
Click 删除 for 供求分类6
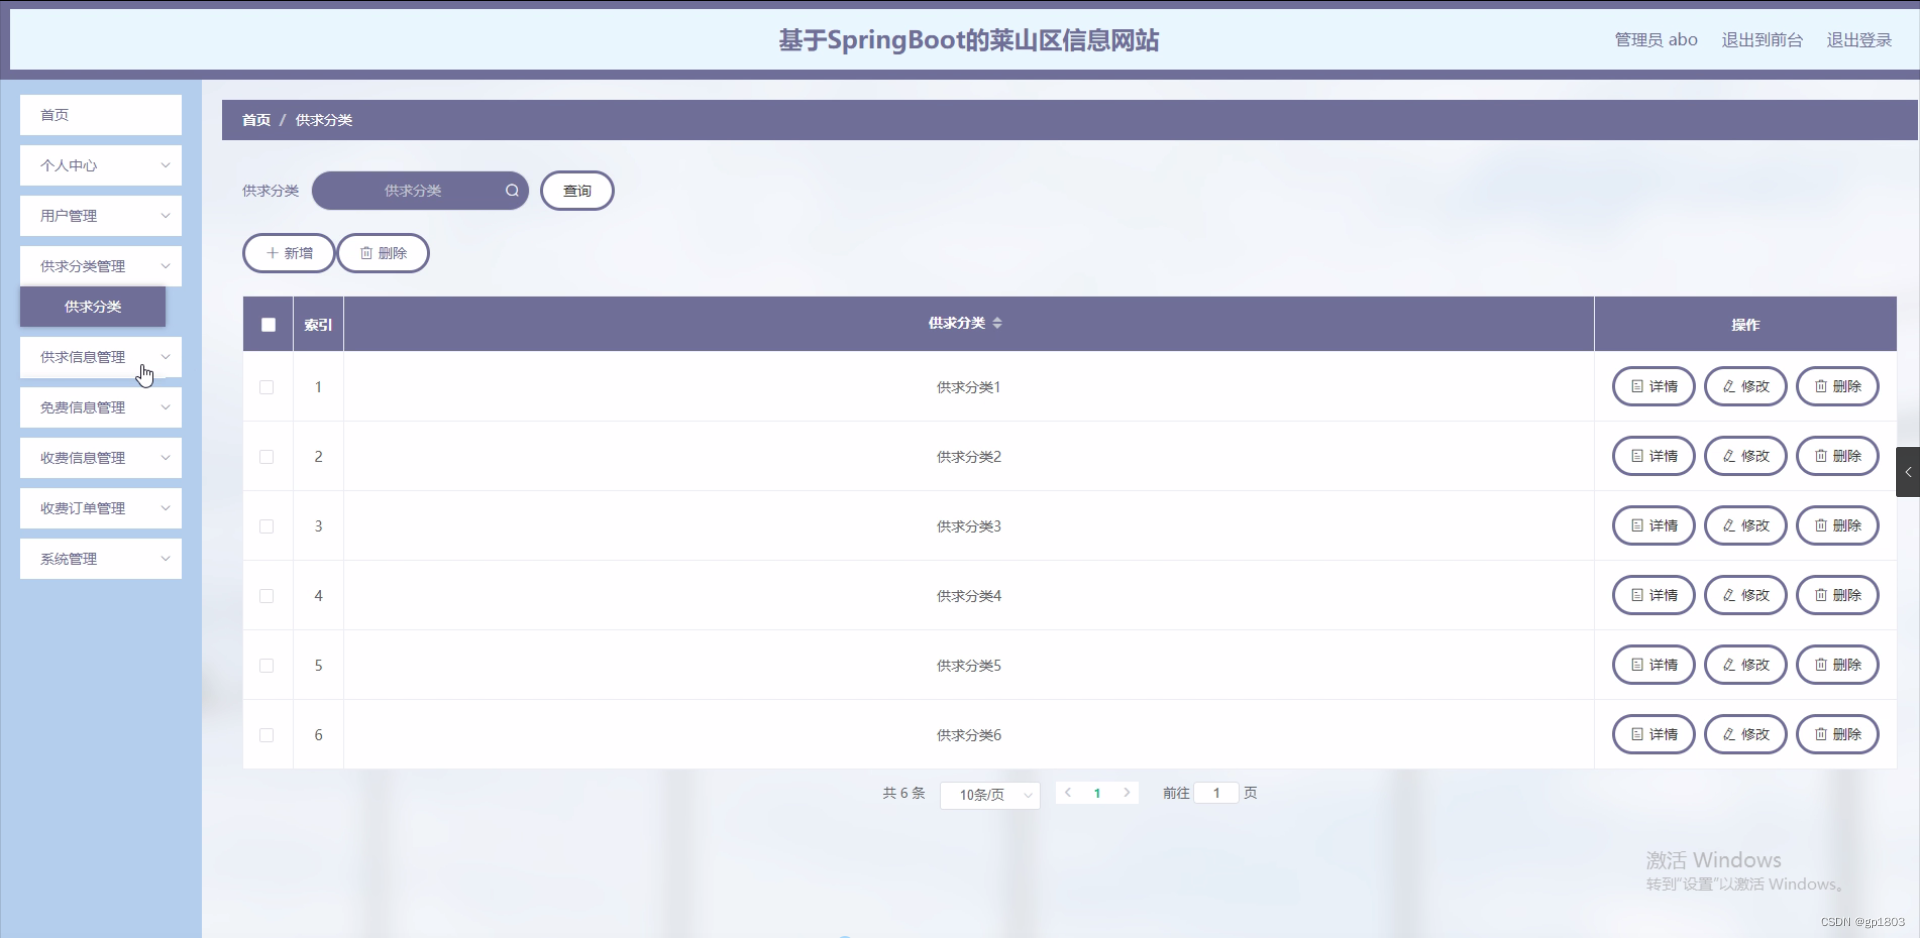1838,734
